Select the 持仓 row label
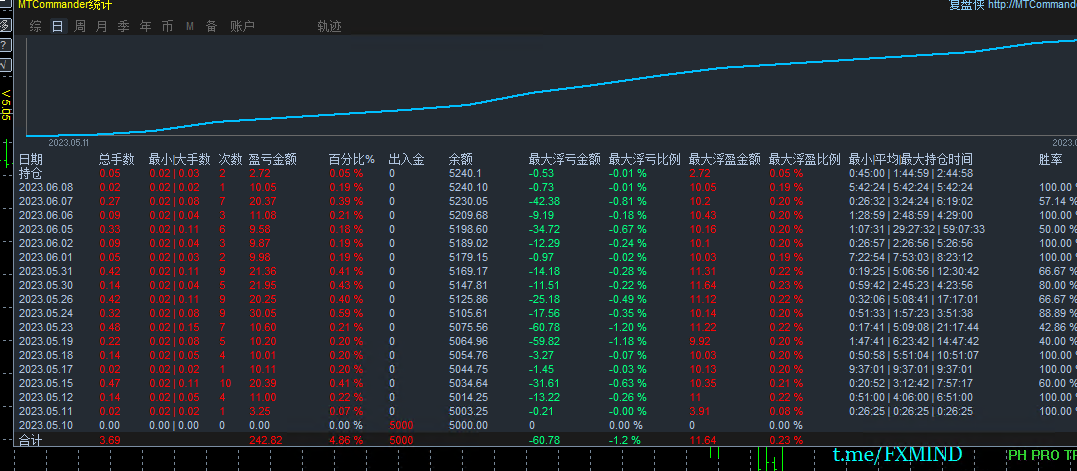The image size is (1077, 471). click(30, 173)
